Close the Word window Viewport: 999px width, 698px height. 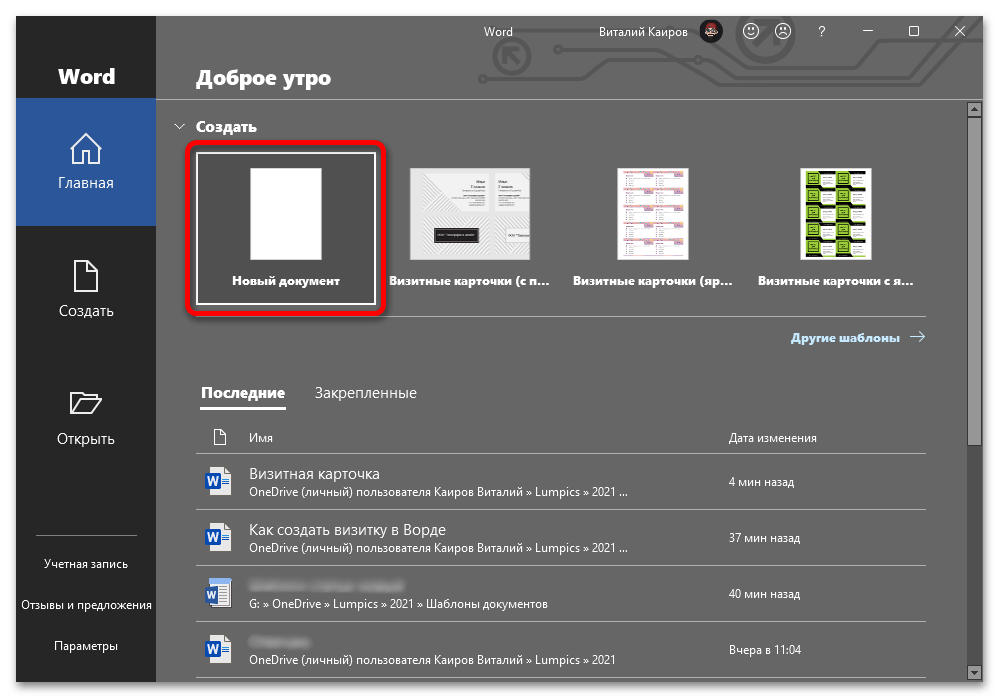click(x=959, y=31)
